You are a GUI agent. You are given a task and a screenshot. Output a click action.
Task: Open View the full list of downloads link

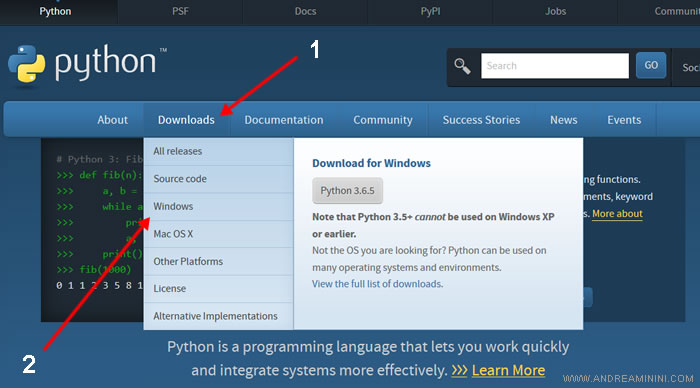click(377, 284)
